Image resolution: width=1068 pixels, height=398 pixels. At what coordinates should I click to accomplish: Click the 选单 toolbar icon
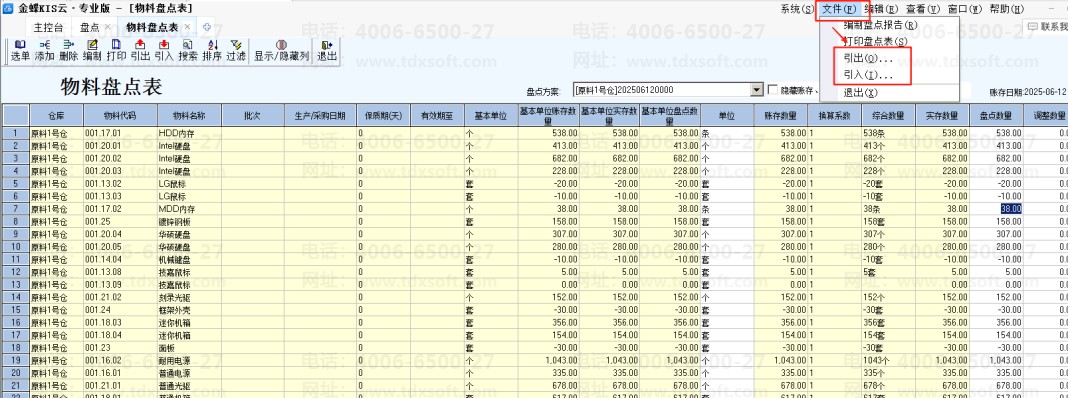(x=20, y=50)
